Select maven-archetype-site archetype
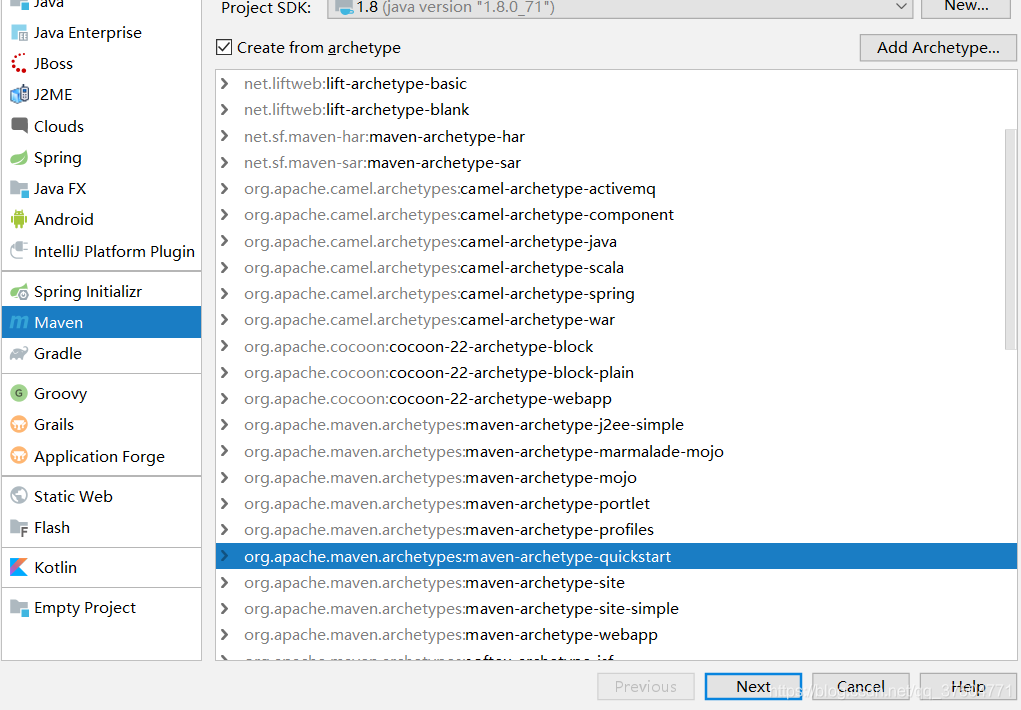 616,582
